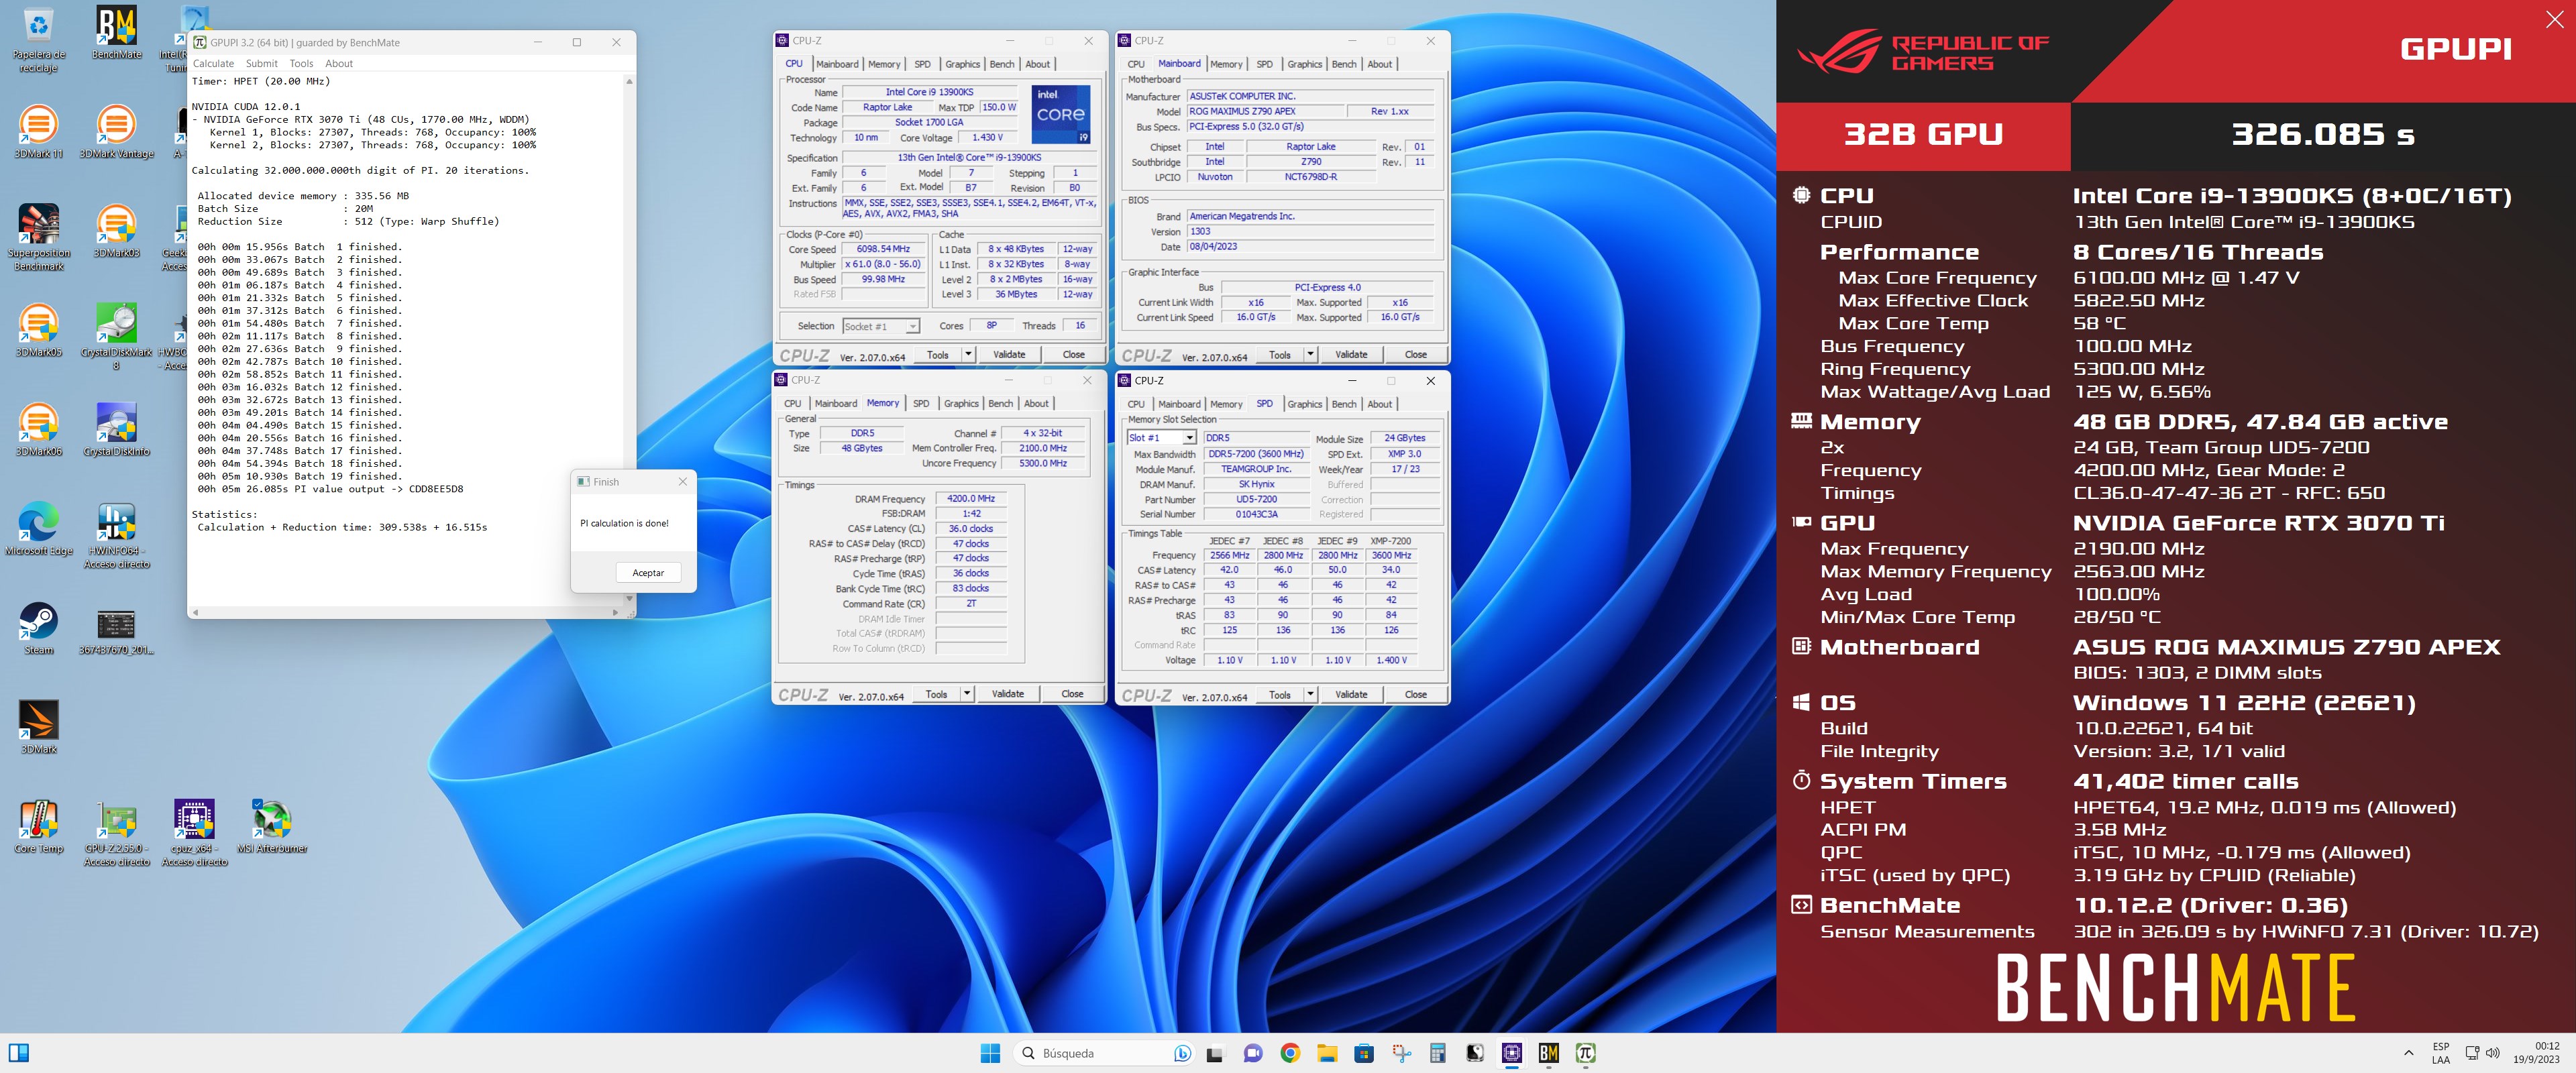Open the Widgets icon on the taskbar
The height and width of the screenshot is (1073, 2576).
click(19, 1053)
